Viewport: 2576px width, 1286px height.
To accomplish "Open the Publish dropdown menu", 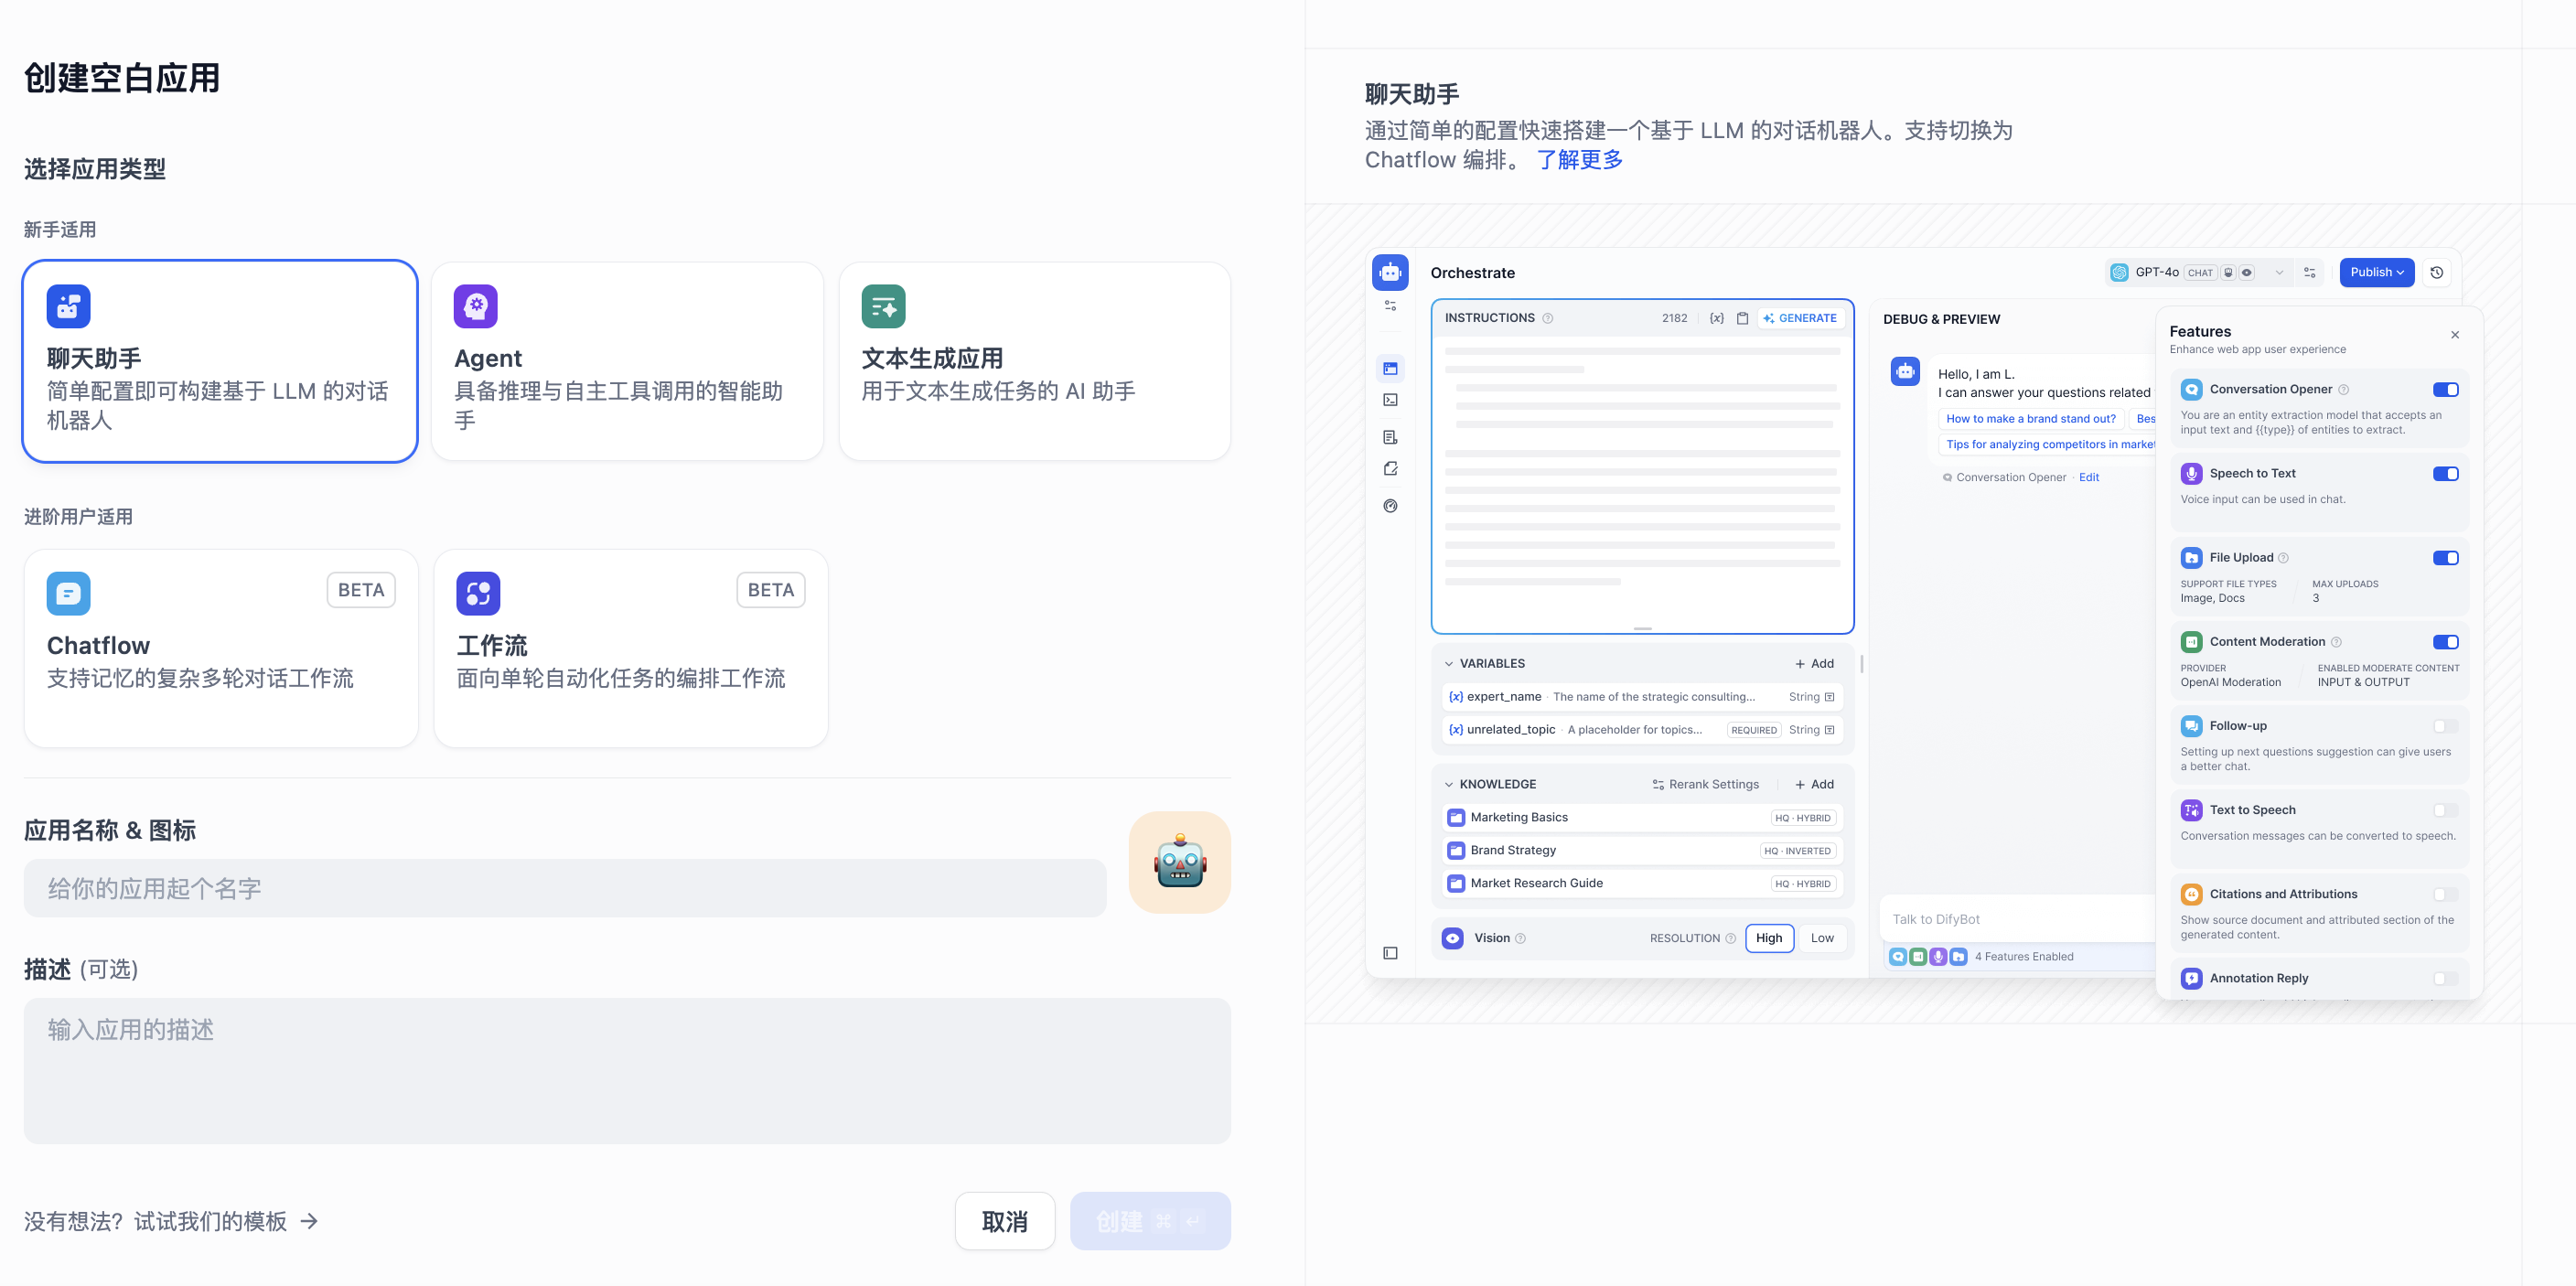I will (2376, 272).
